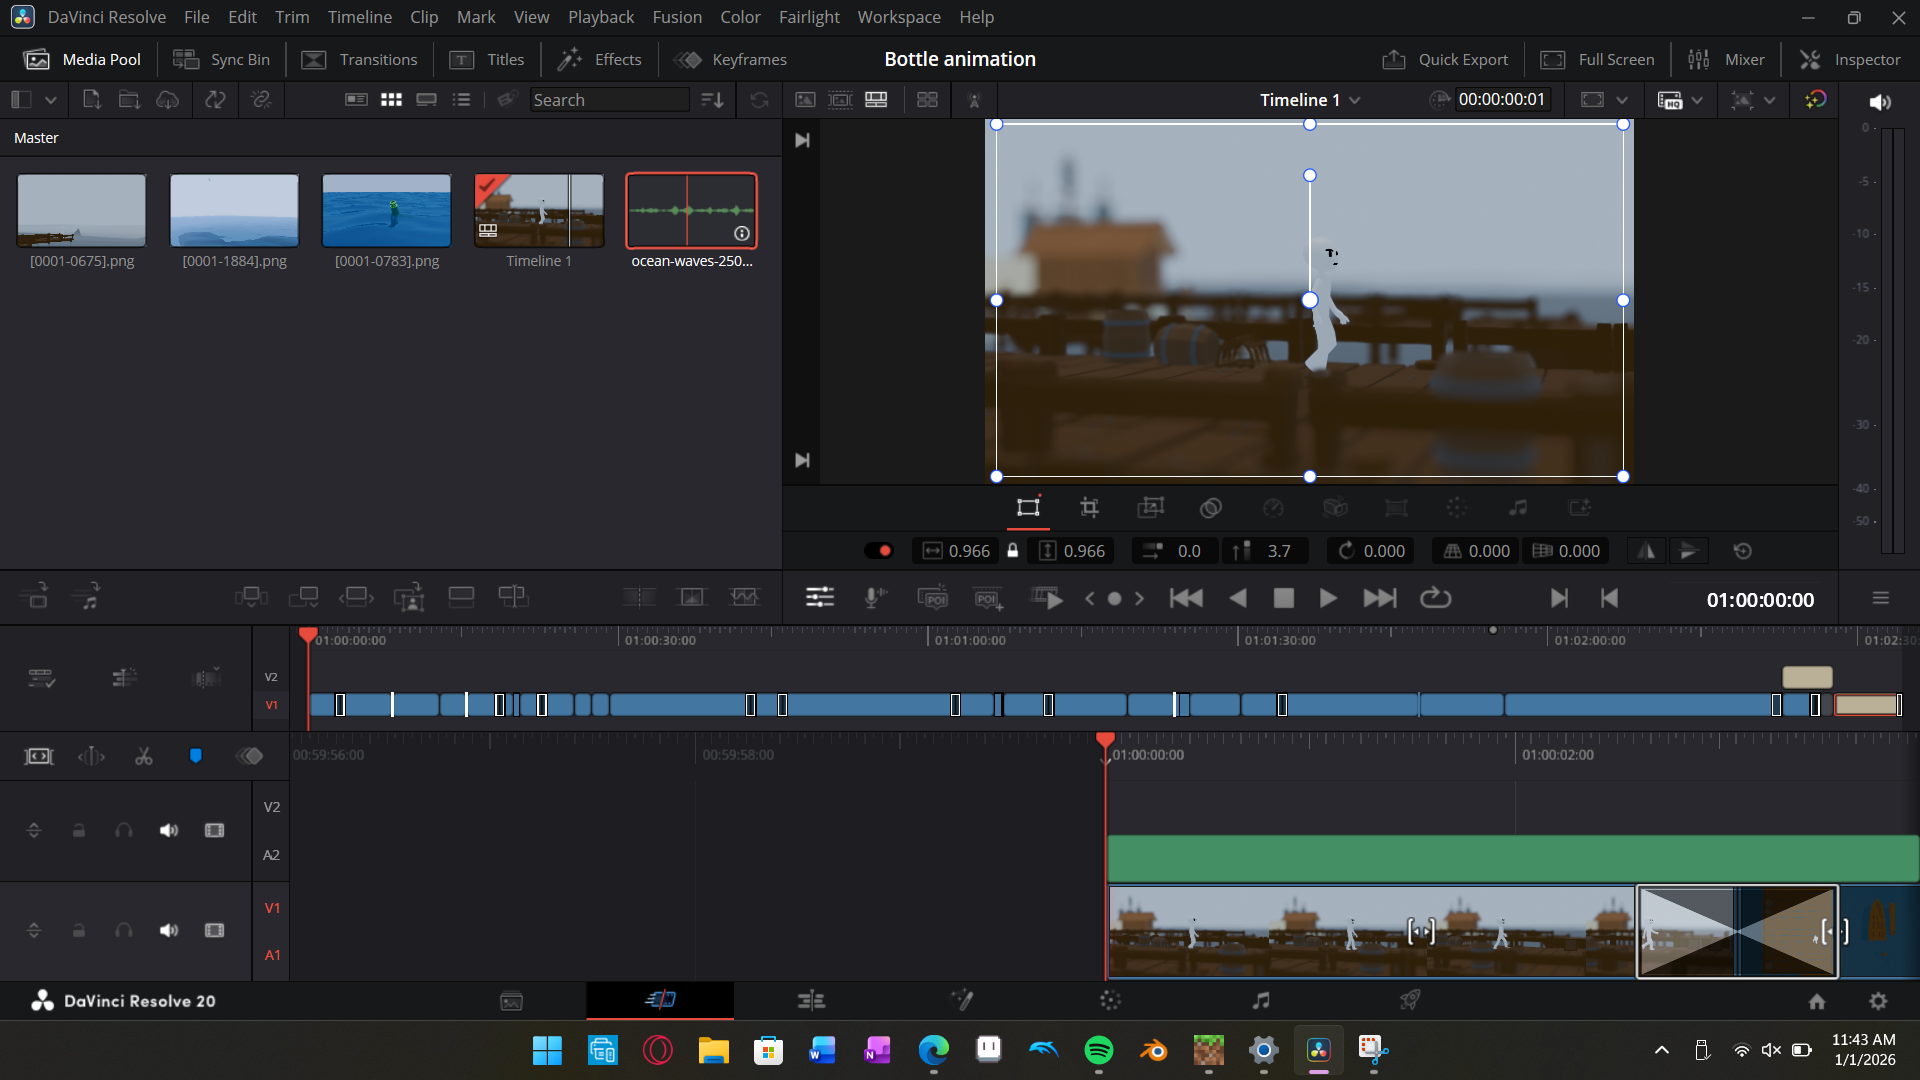
Task: Mute the speaker volume icon top right
Action: click(1880, 102)
